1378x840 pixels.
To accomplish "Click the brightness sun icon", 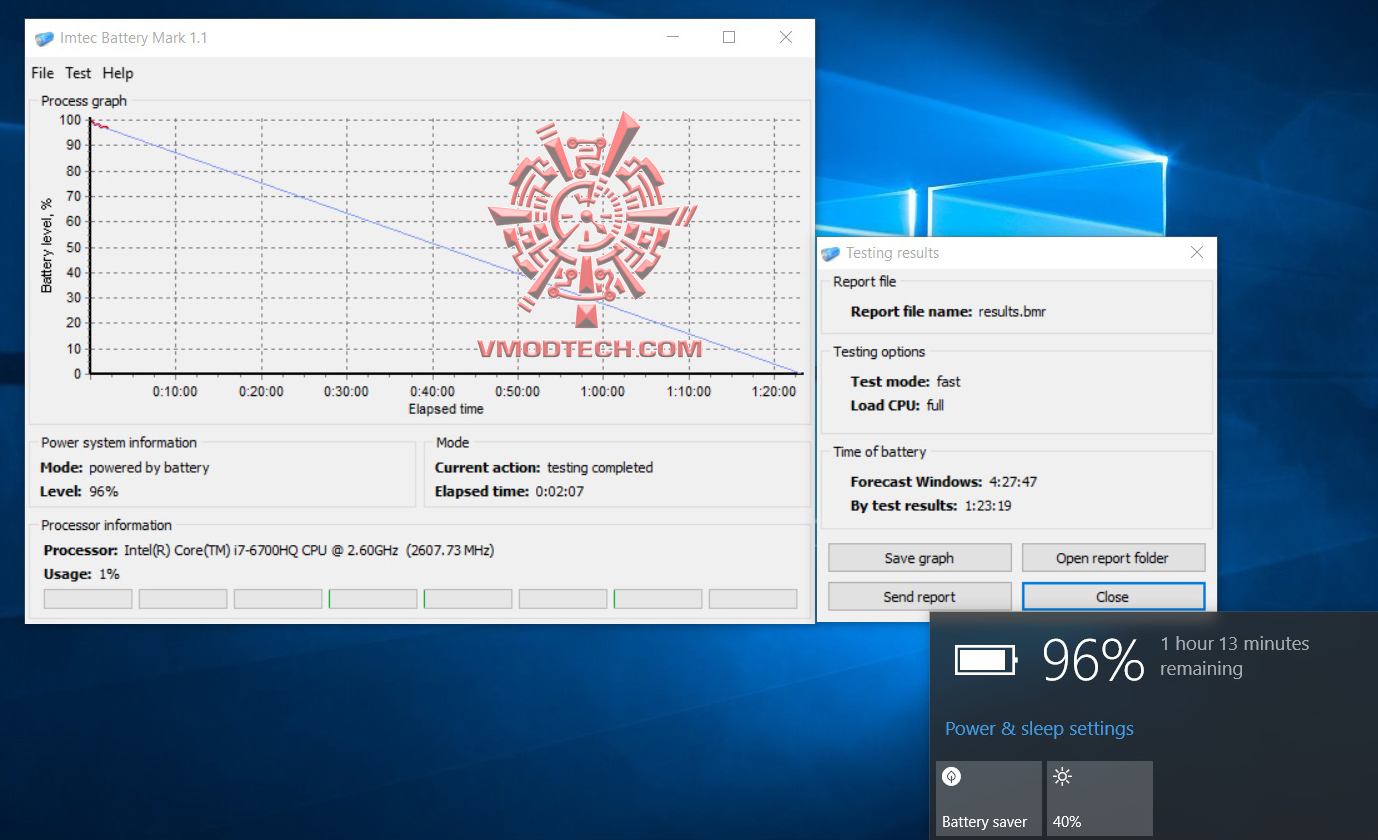I will point(1062,776).
